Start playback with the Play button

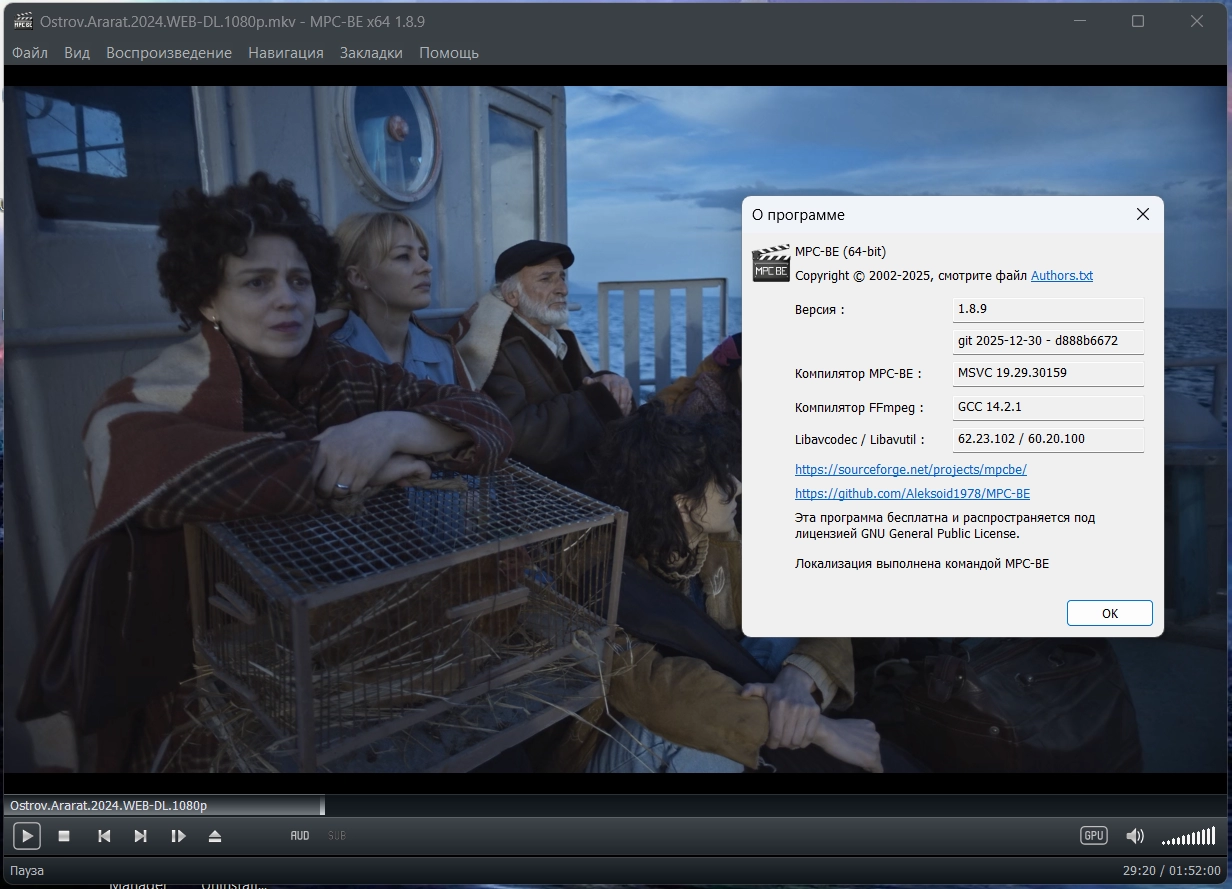pos(26,835)
